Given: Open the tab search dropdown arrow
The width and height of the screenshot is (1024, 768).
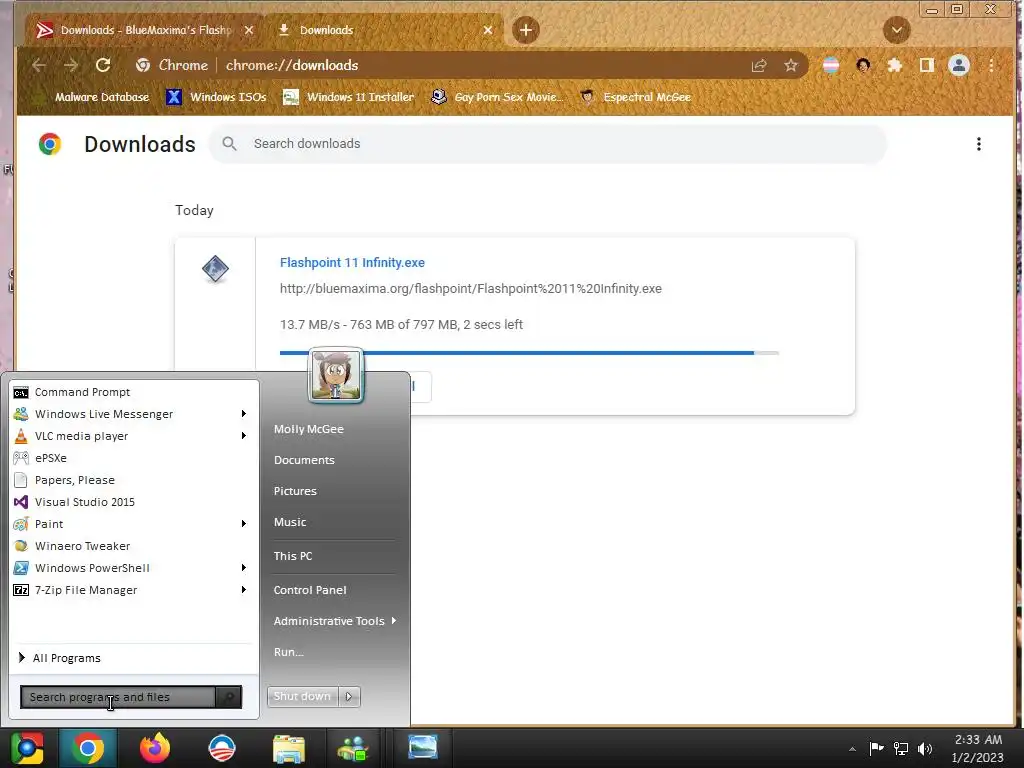Looking at the screenshot, I should tap(897, 30).
